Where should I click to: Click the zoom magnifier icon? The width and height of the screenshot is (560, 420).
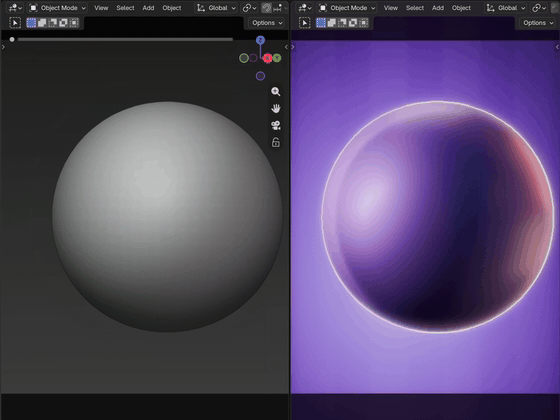click(275, 92)
